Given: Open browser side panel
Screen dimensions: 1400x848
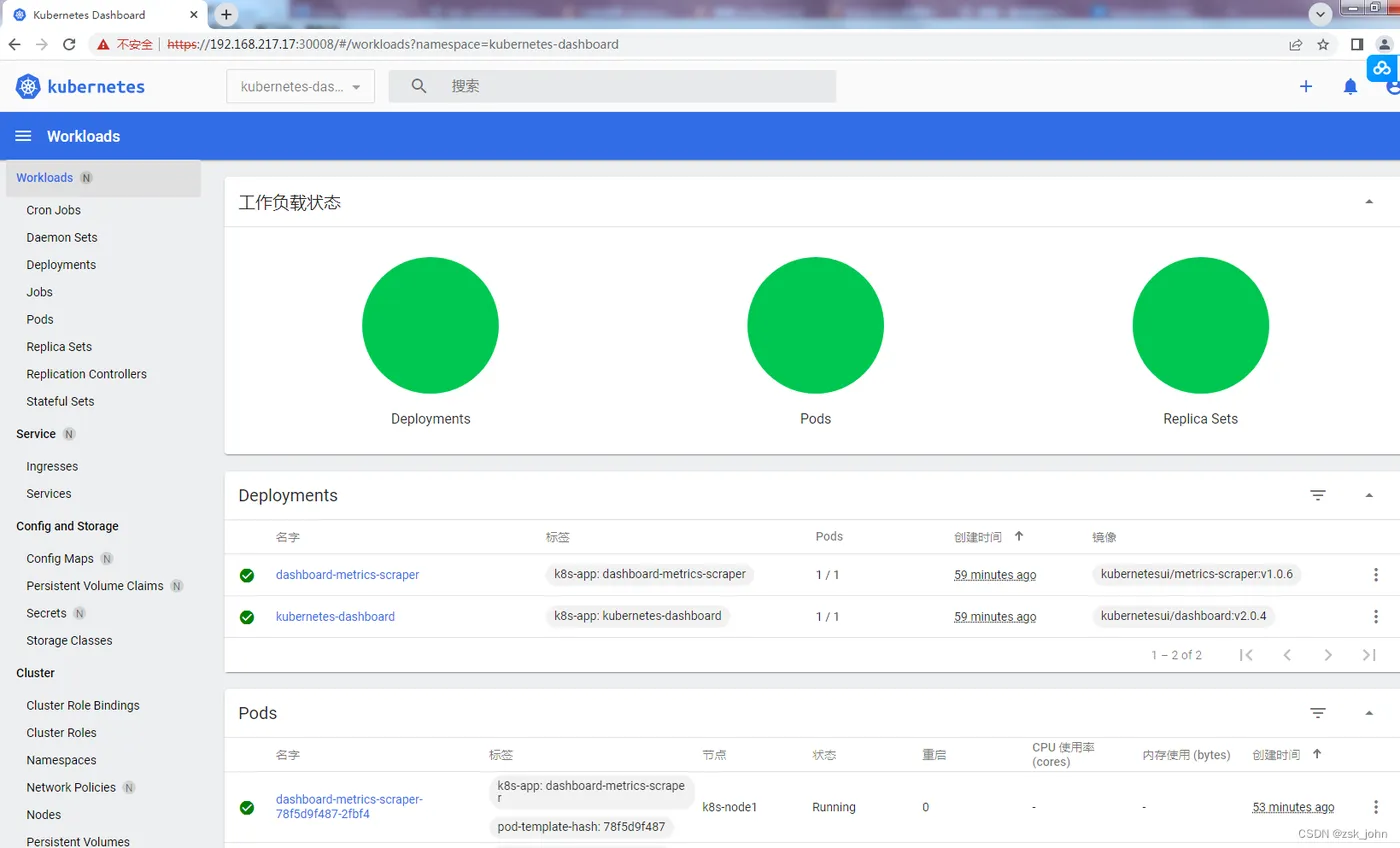Looking at the screenshot, I should coord(1357,44).
